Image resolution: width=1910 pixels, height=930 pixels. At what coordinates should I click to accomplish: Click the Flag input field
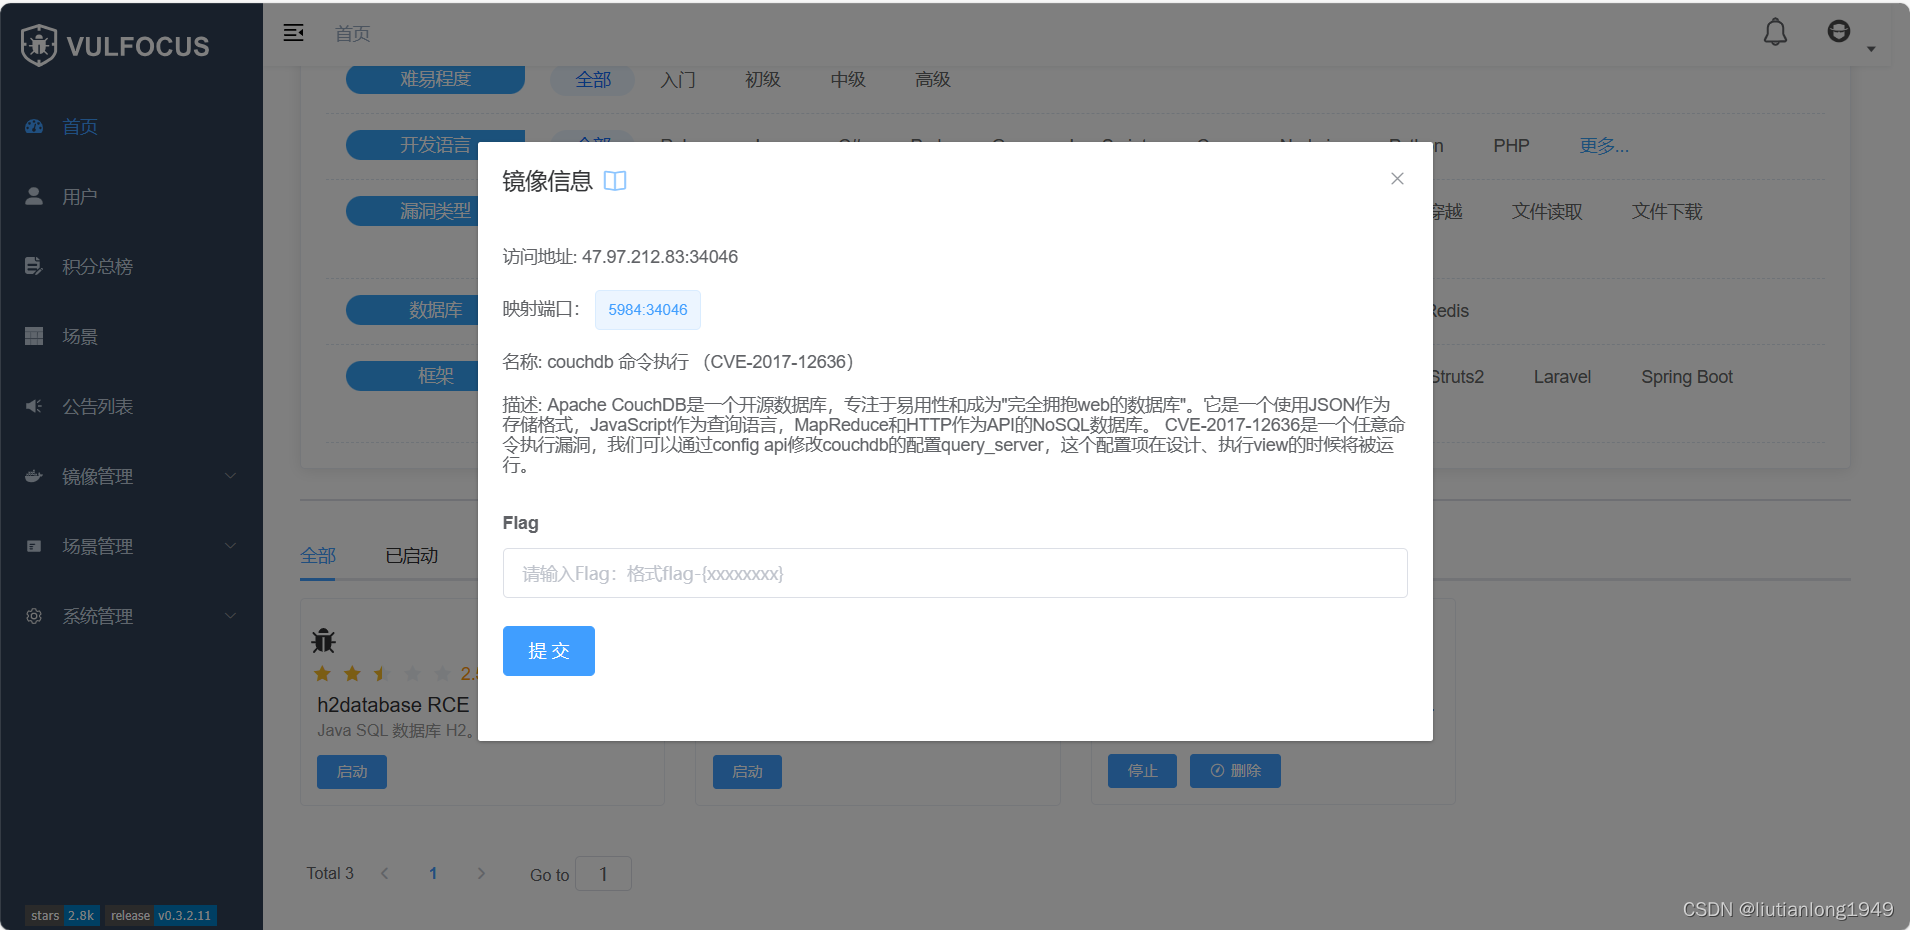(955, 573)
